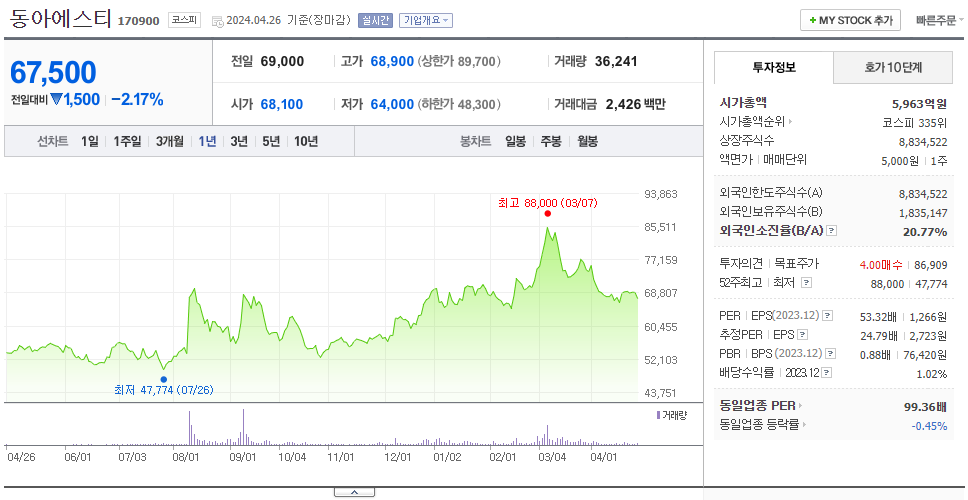Click help icon beside 추정PER EPS
The image size is (968, 500).
802,335
